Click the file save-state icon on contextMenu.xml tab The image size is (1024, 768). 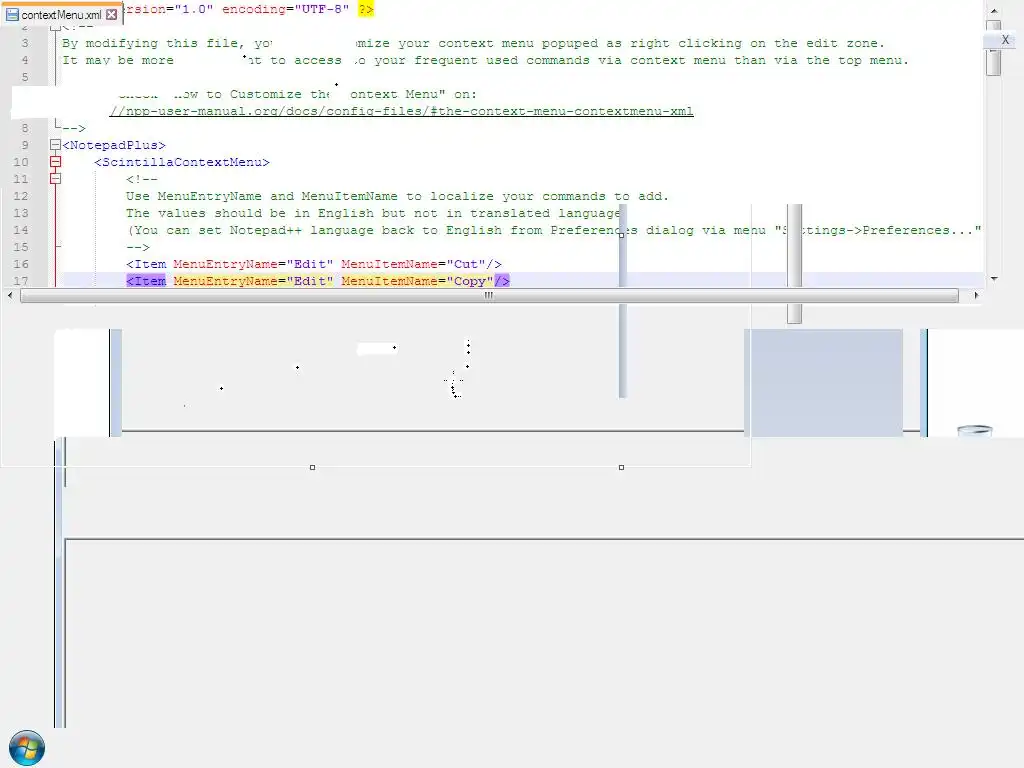pos(12,14)
